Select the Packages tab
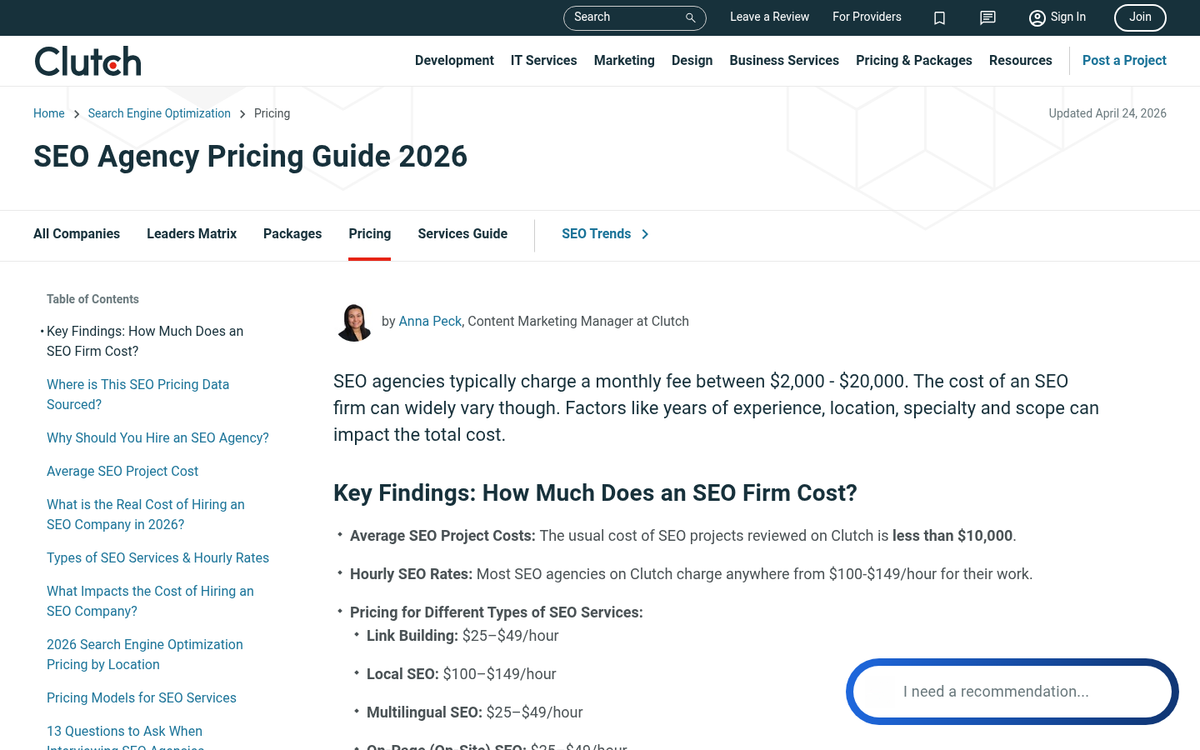Viewport: 1200px width, 750px height. point(292,234)
